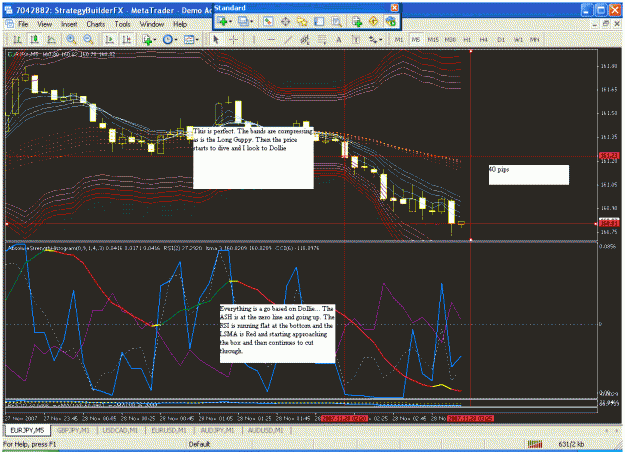The height and width of the screenshot is (452, 625).
Task: Open the View menu
Action: (45, 24)
